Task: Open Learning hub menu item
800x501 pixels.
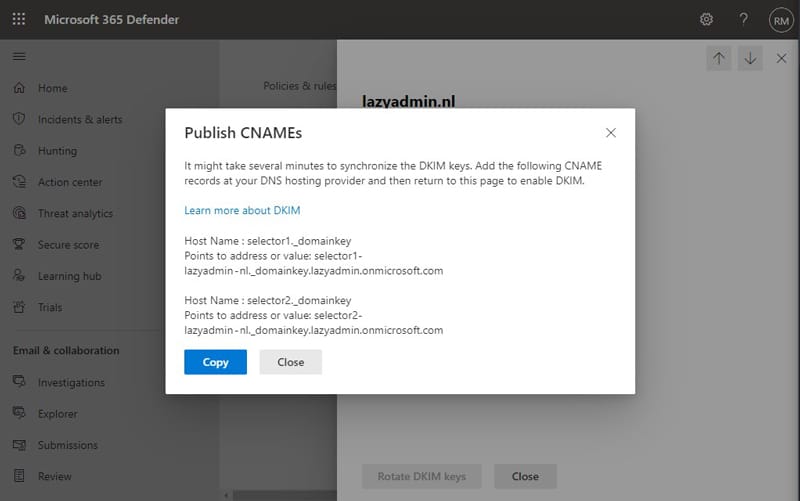Action: click(x=69, y=276)
